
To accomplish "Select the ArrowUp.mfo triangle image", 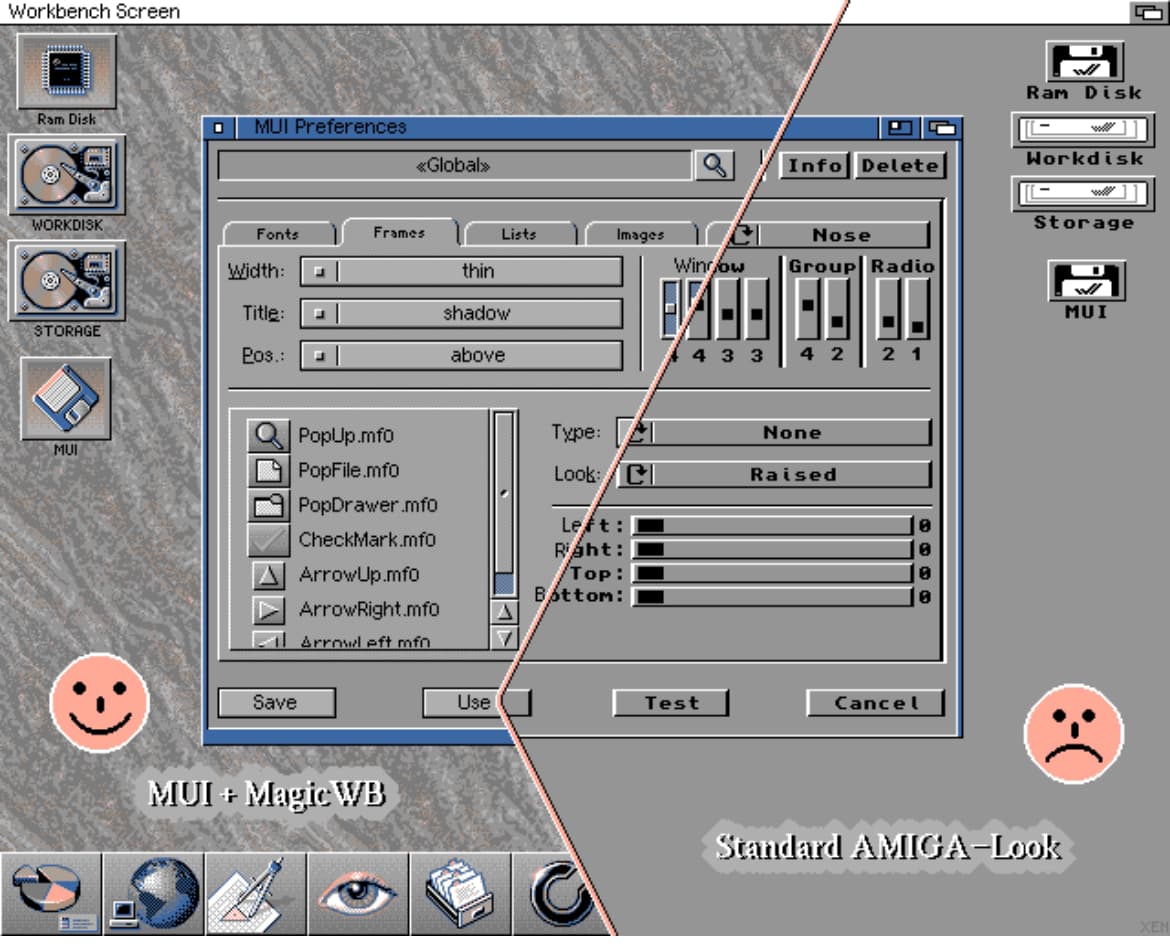I will coord(268,575).
